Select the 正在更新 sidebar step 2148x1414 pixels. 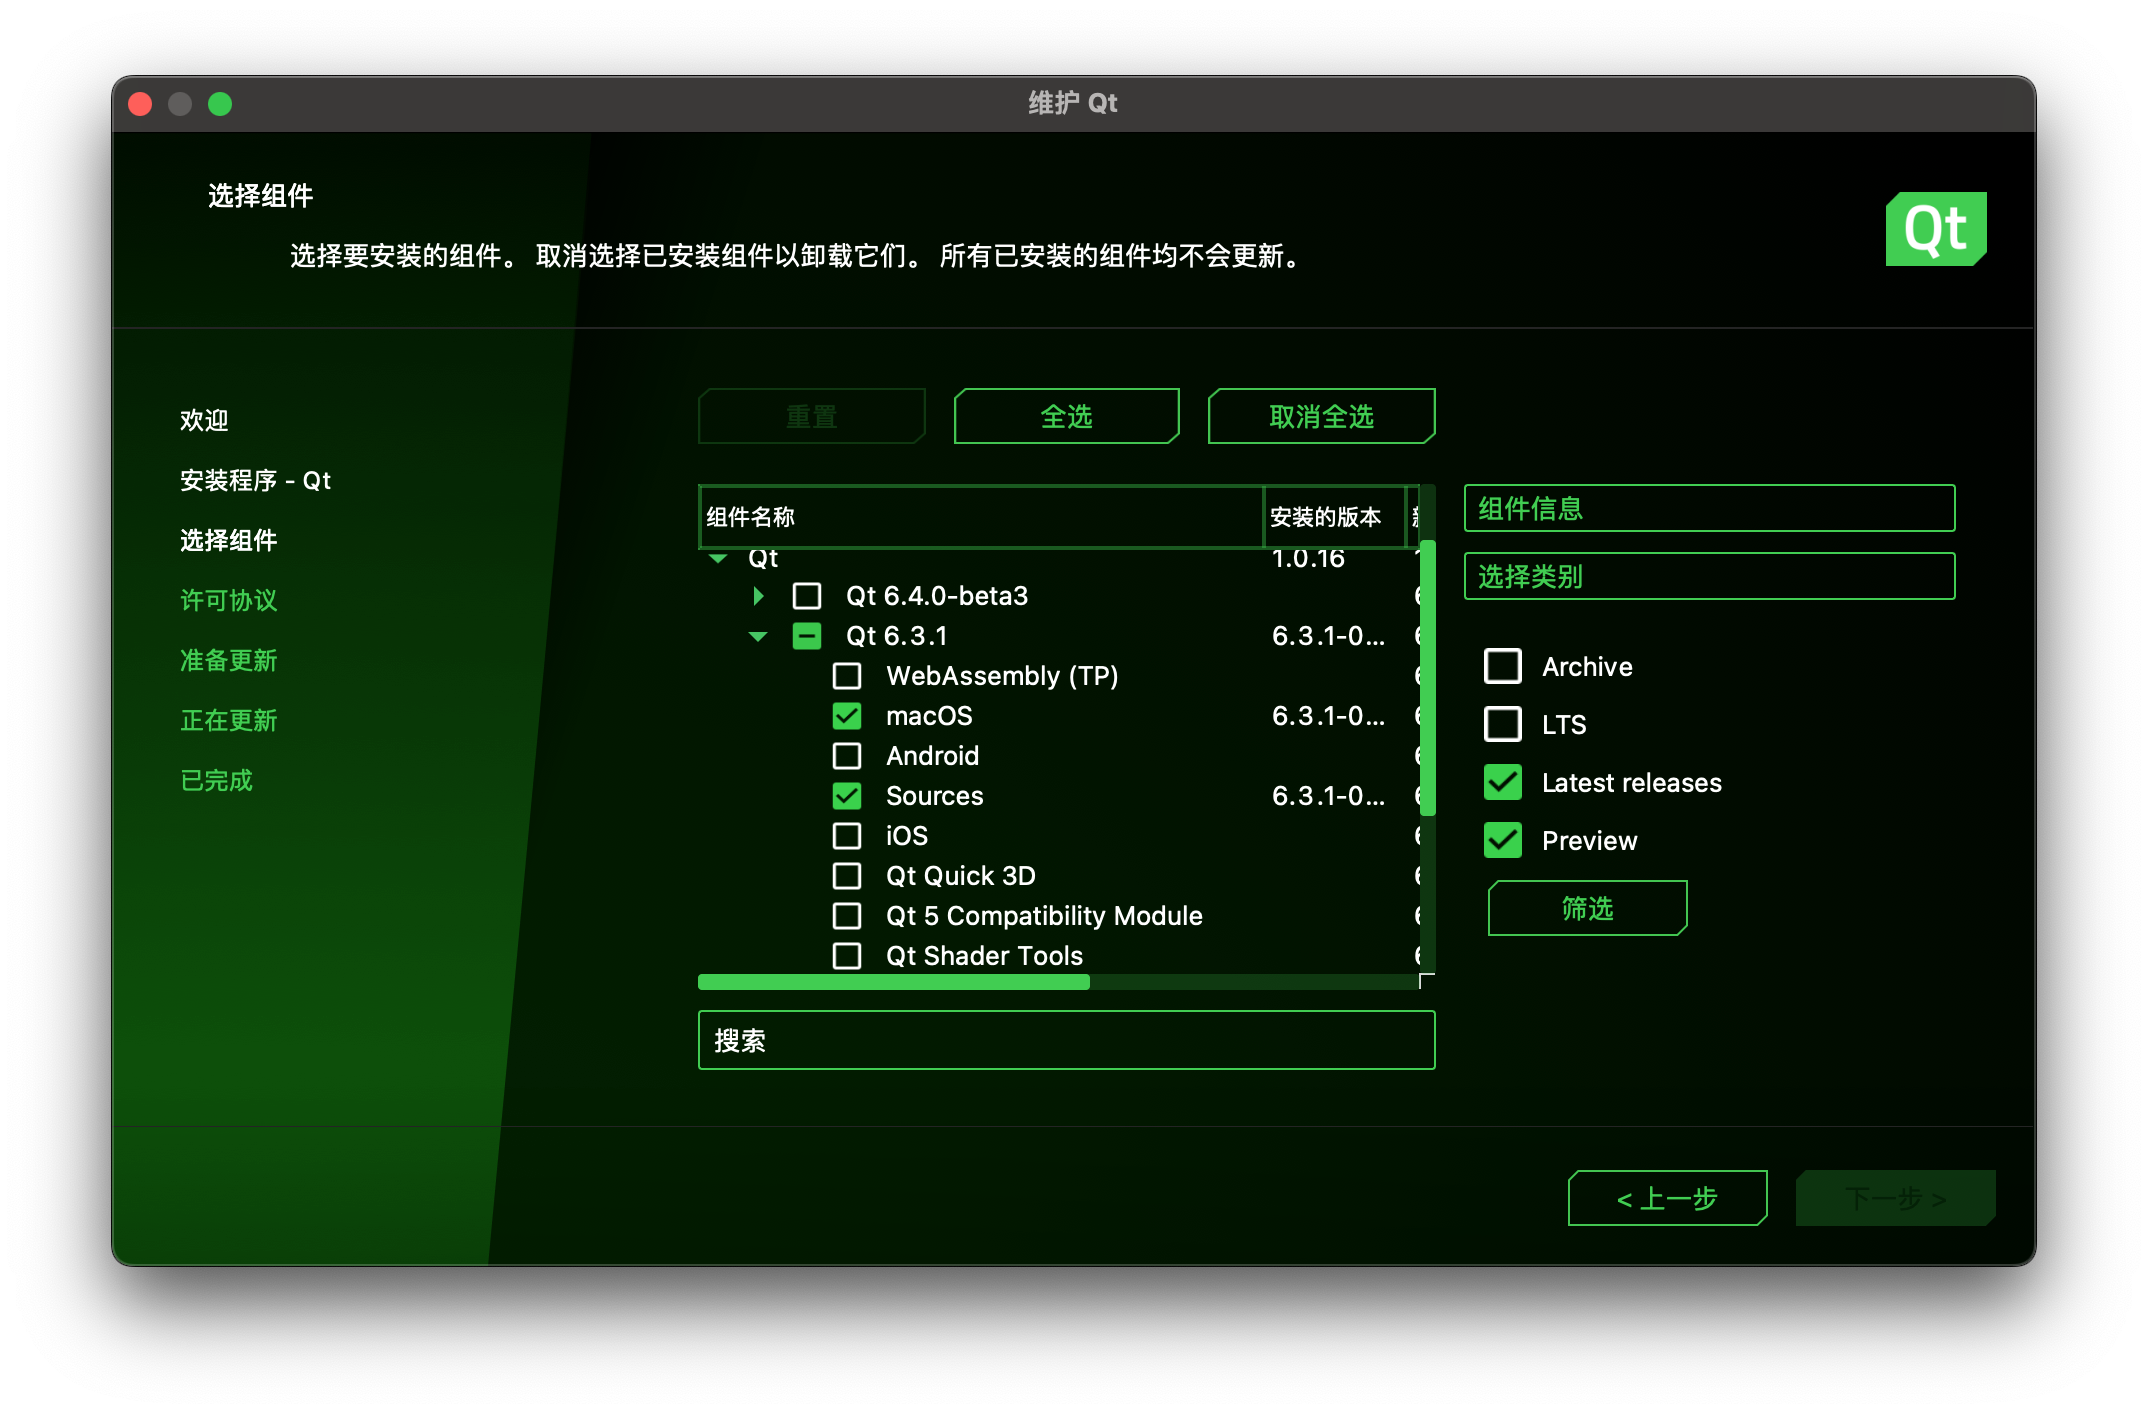228,720
